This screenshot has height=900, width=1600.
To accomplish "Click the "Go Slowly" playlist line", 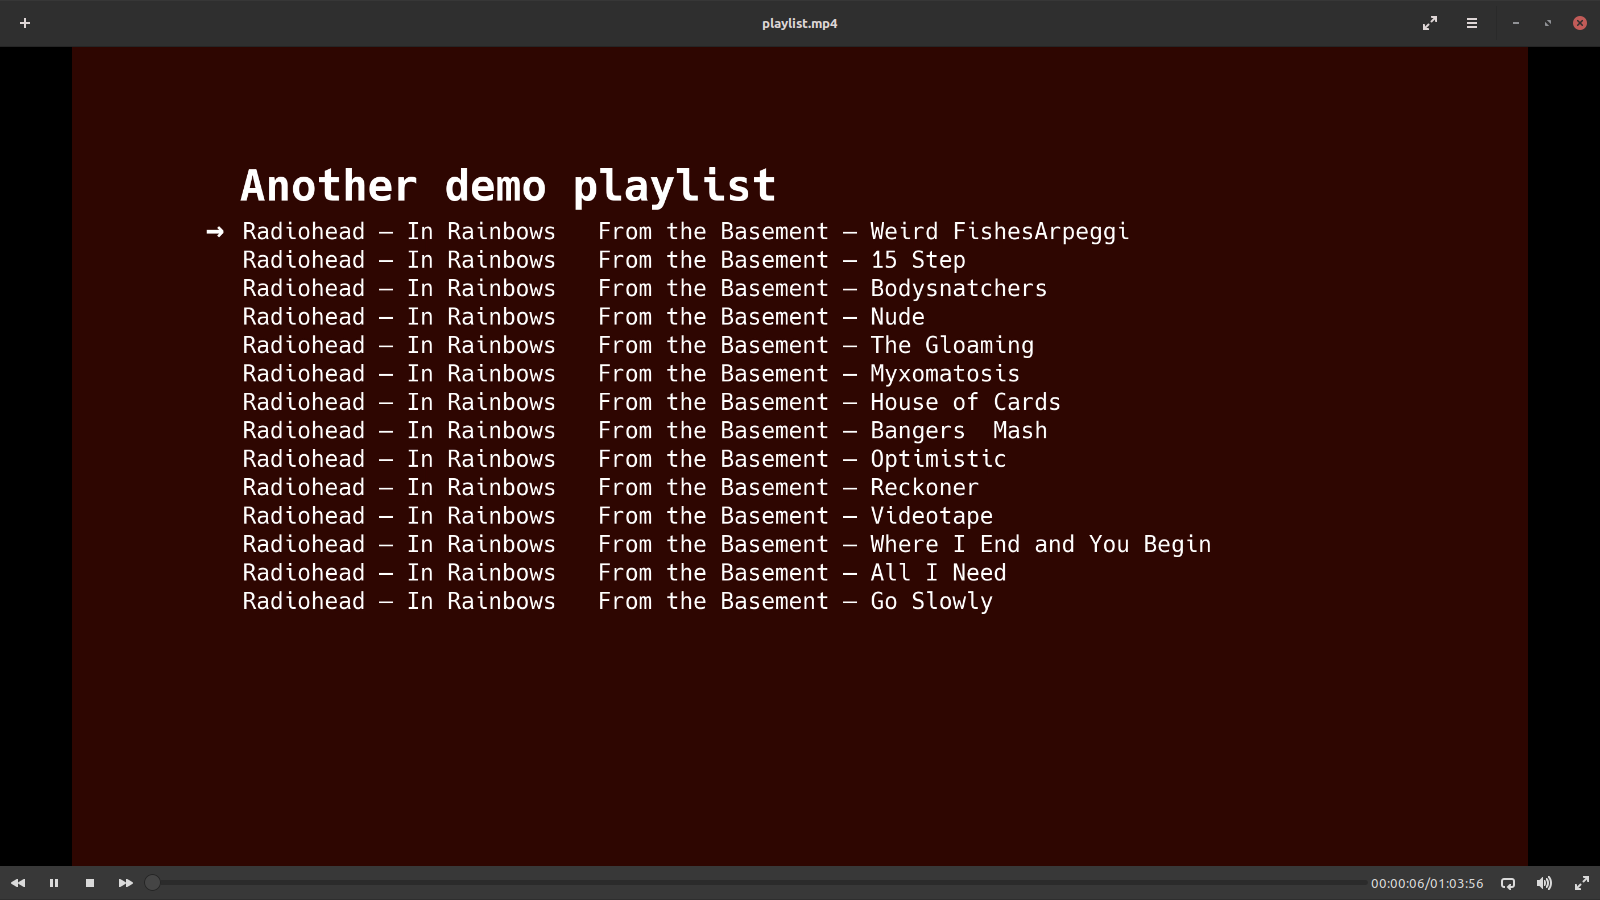I will pyautogui.click(x=618, y=602).
